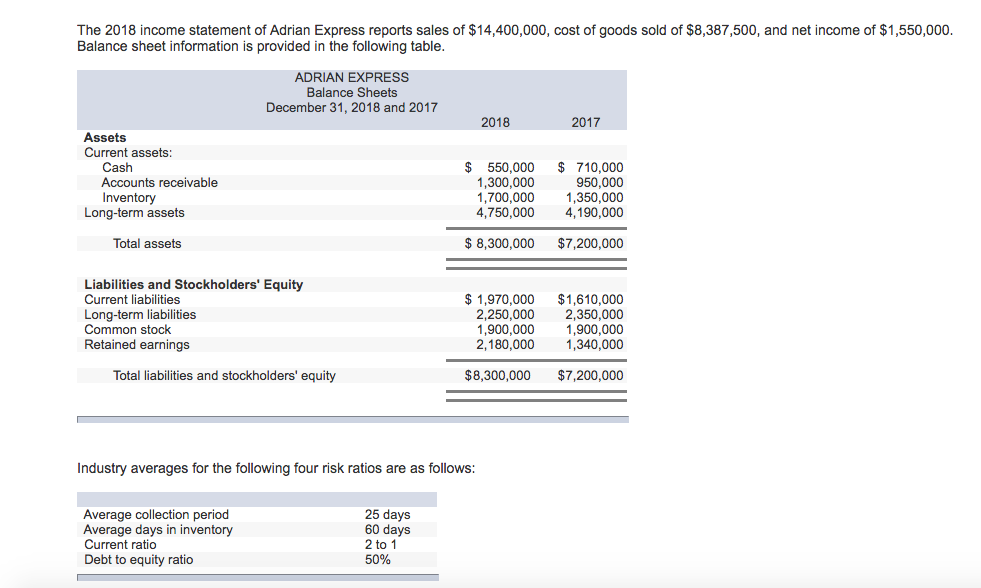The width and height of the screenshot is (981, 588).
Task: Select long-term assets value 4,190,000
Action: pos(594,213)
